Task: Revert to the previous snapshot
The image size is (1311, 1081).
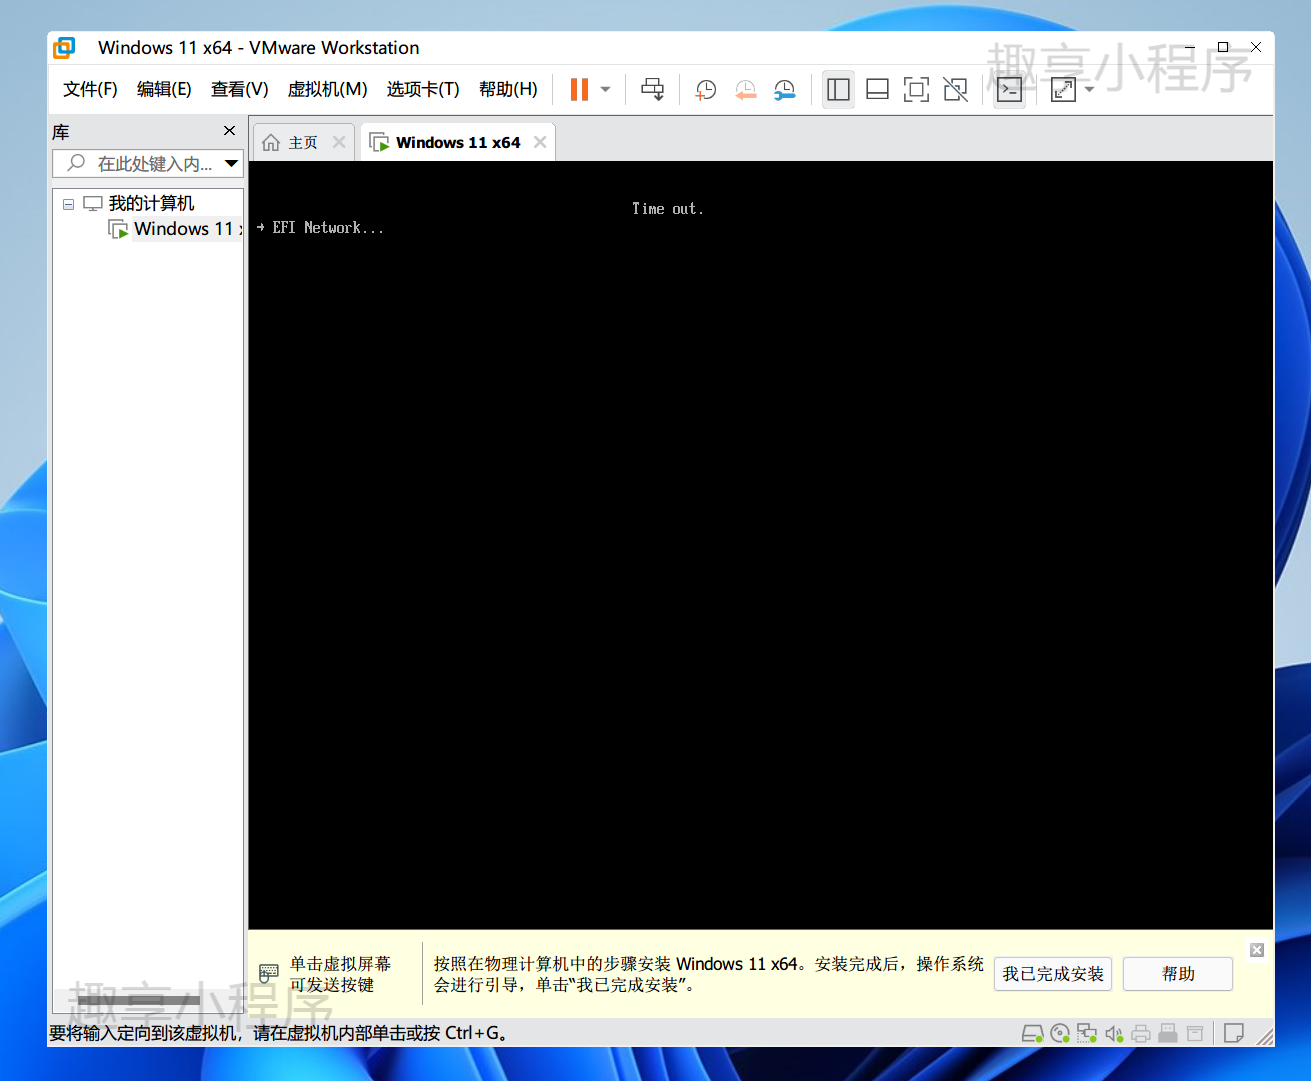Action: (746, 90)
